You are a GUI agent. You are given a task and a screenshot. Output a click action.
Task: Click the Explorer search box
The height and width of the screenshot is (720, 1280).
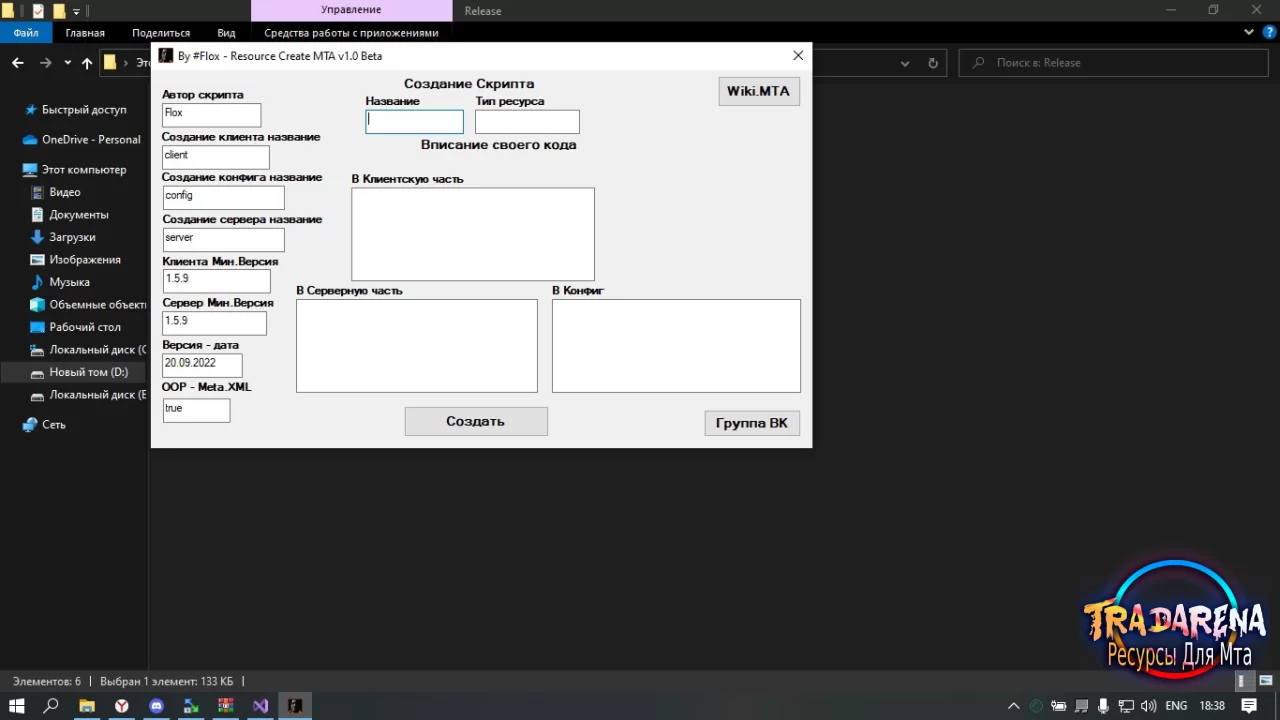[1115, 62]
